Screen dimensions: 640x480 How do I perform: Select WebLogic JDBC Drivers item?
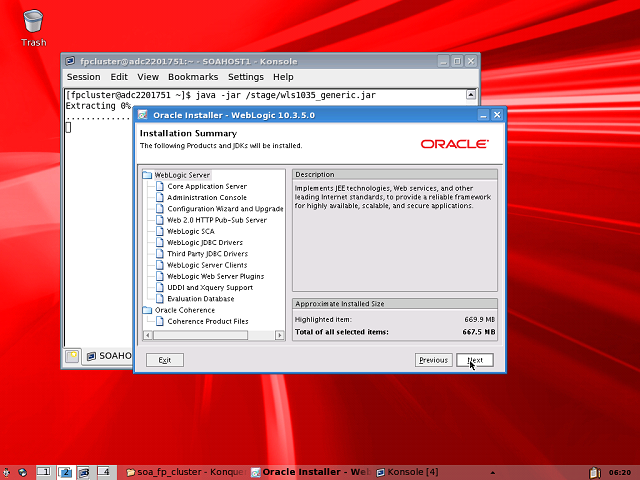pos(205,242)
